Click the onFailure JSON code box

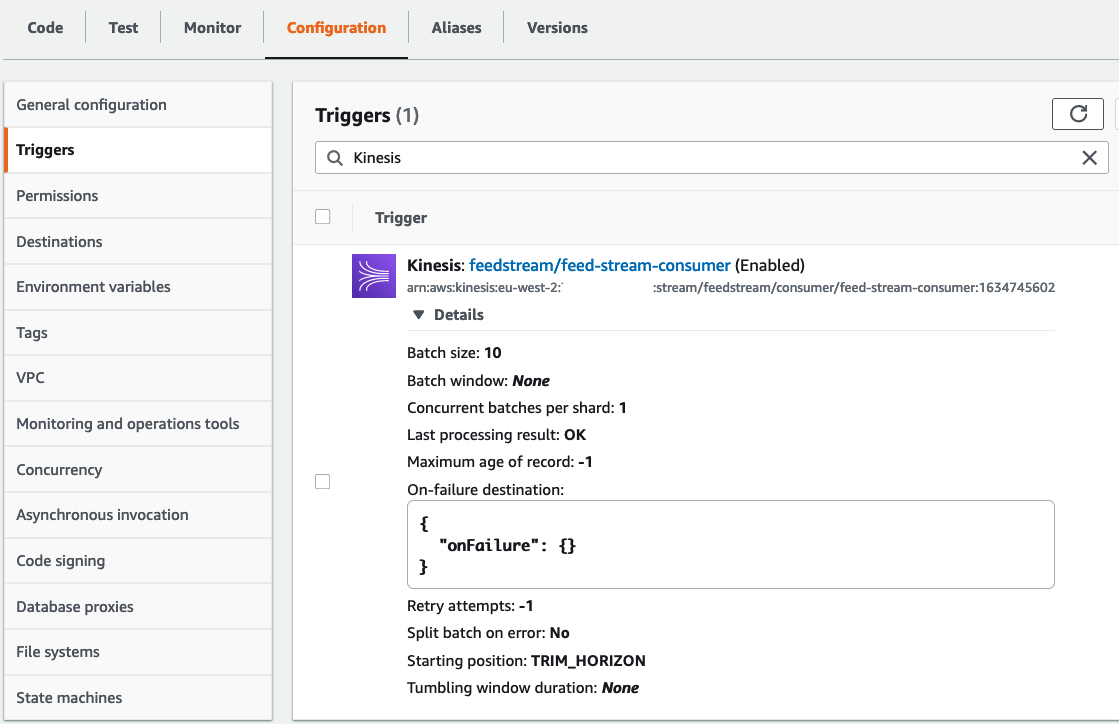731,544
